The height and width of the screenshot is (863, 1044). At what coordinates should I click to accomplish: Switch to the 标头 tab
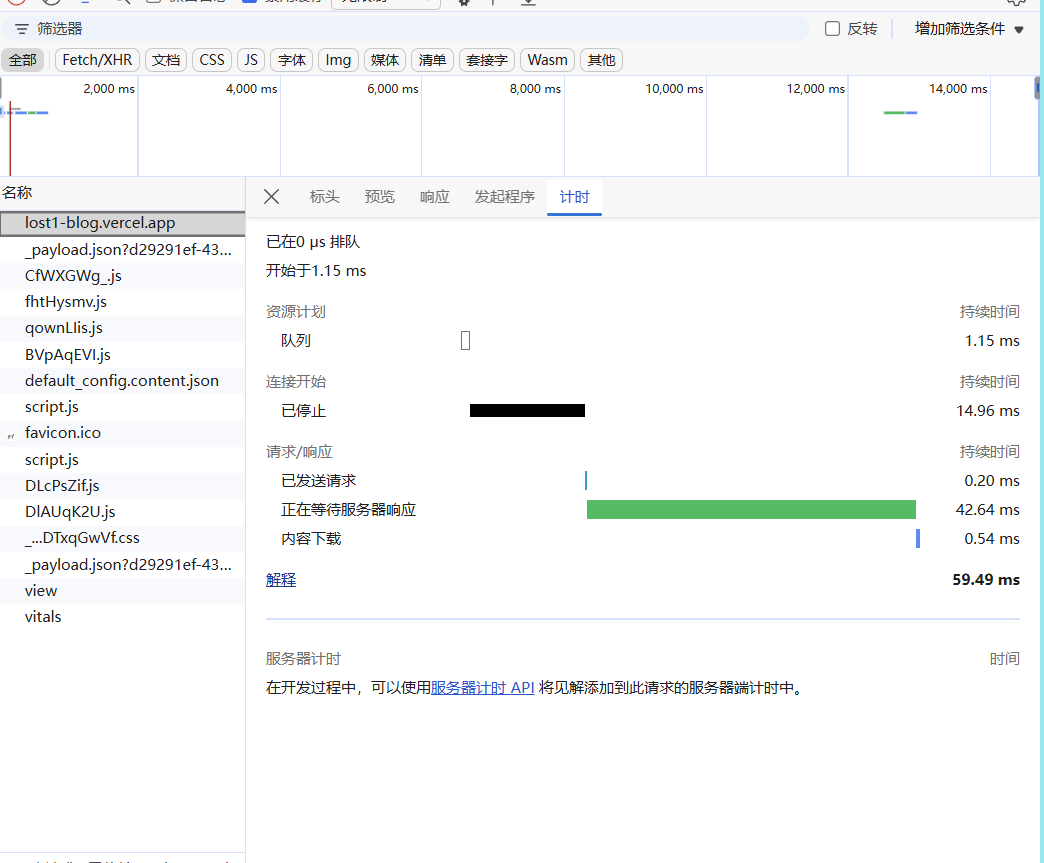pyautogui.click(x=324, y=197)
